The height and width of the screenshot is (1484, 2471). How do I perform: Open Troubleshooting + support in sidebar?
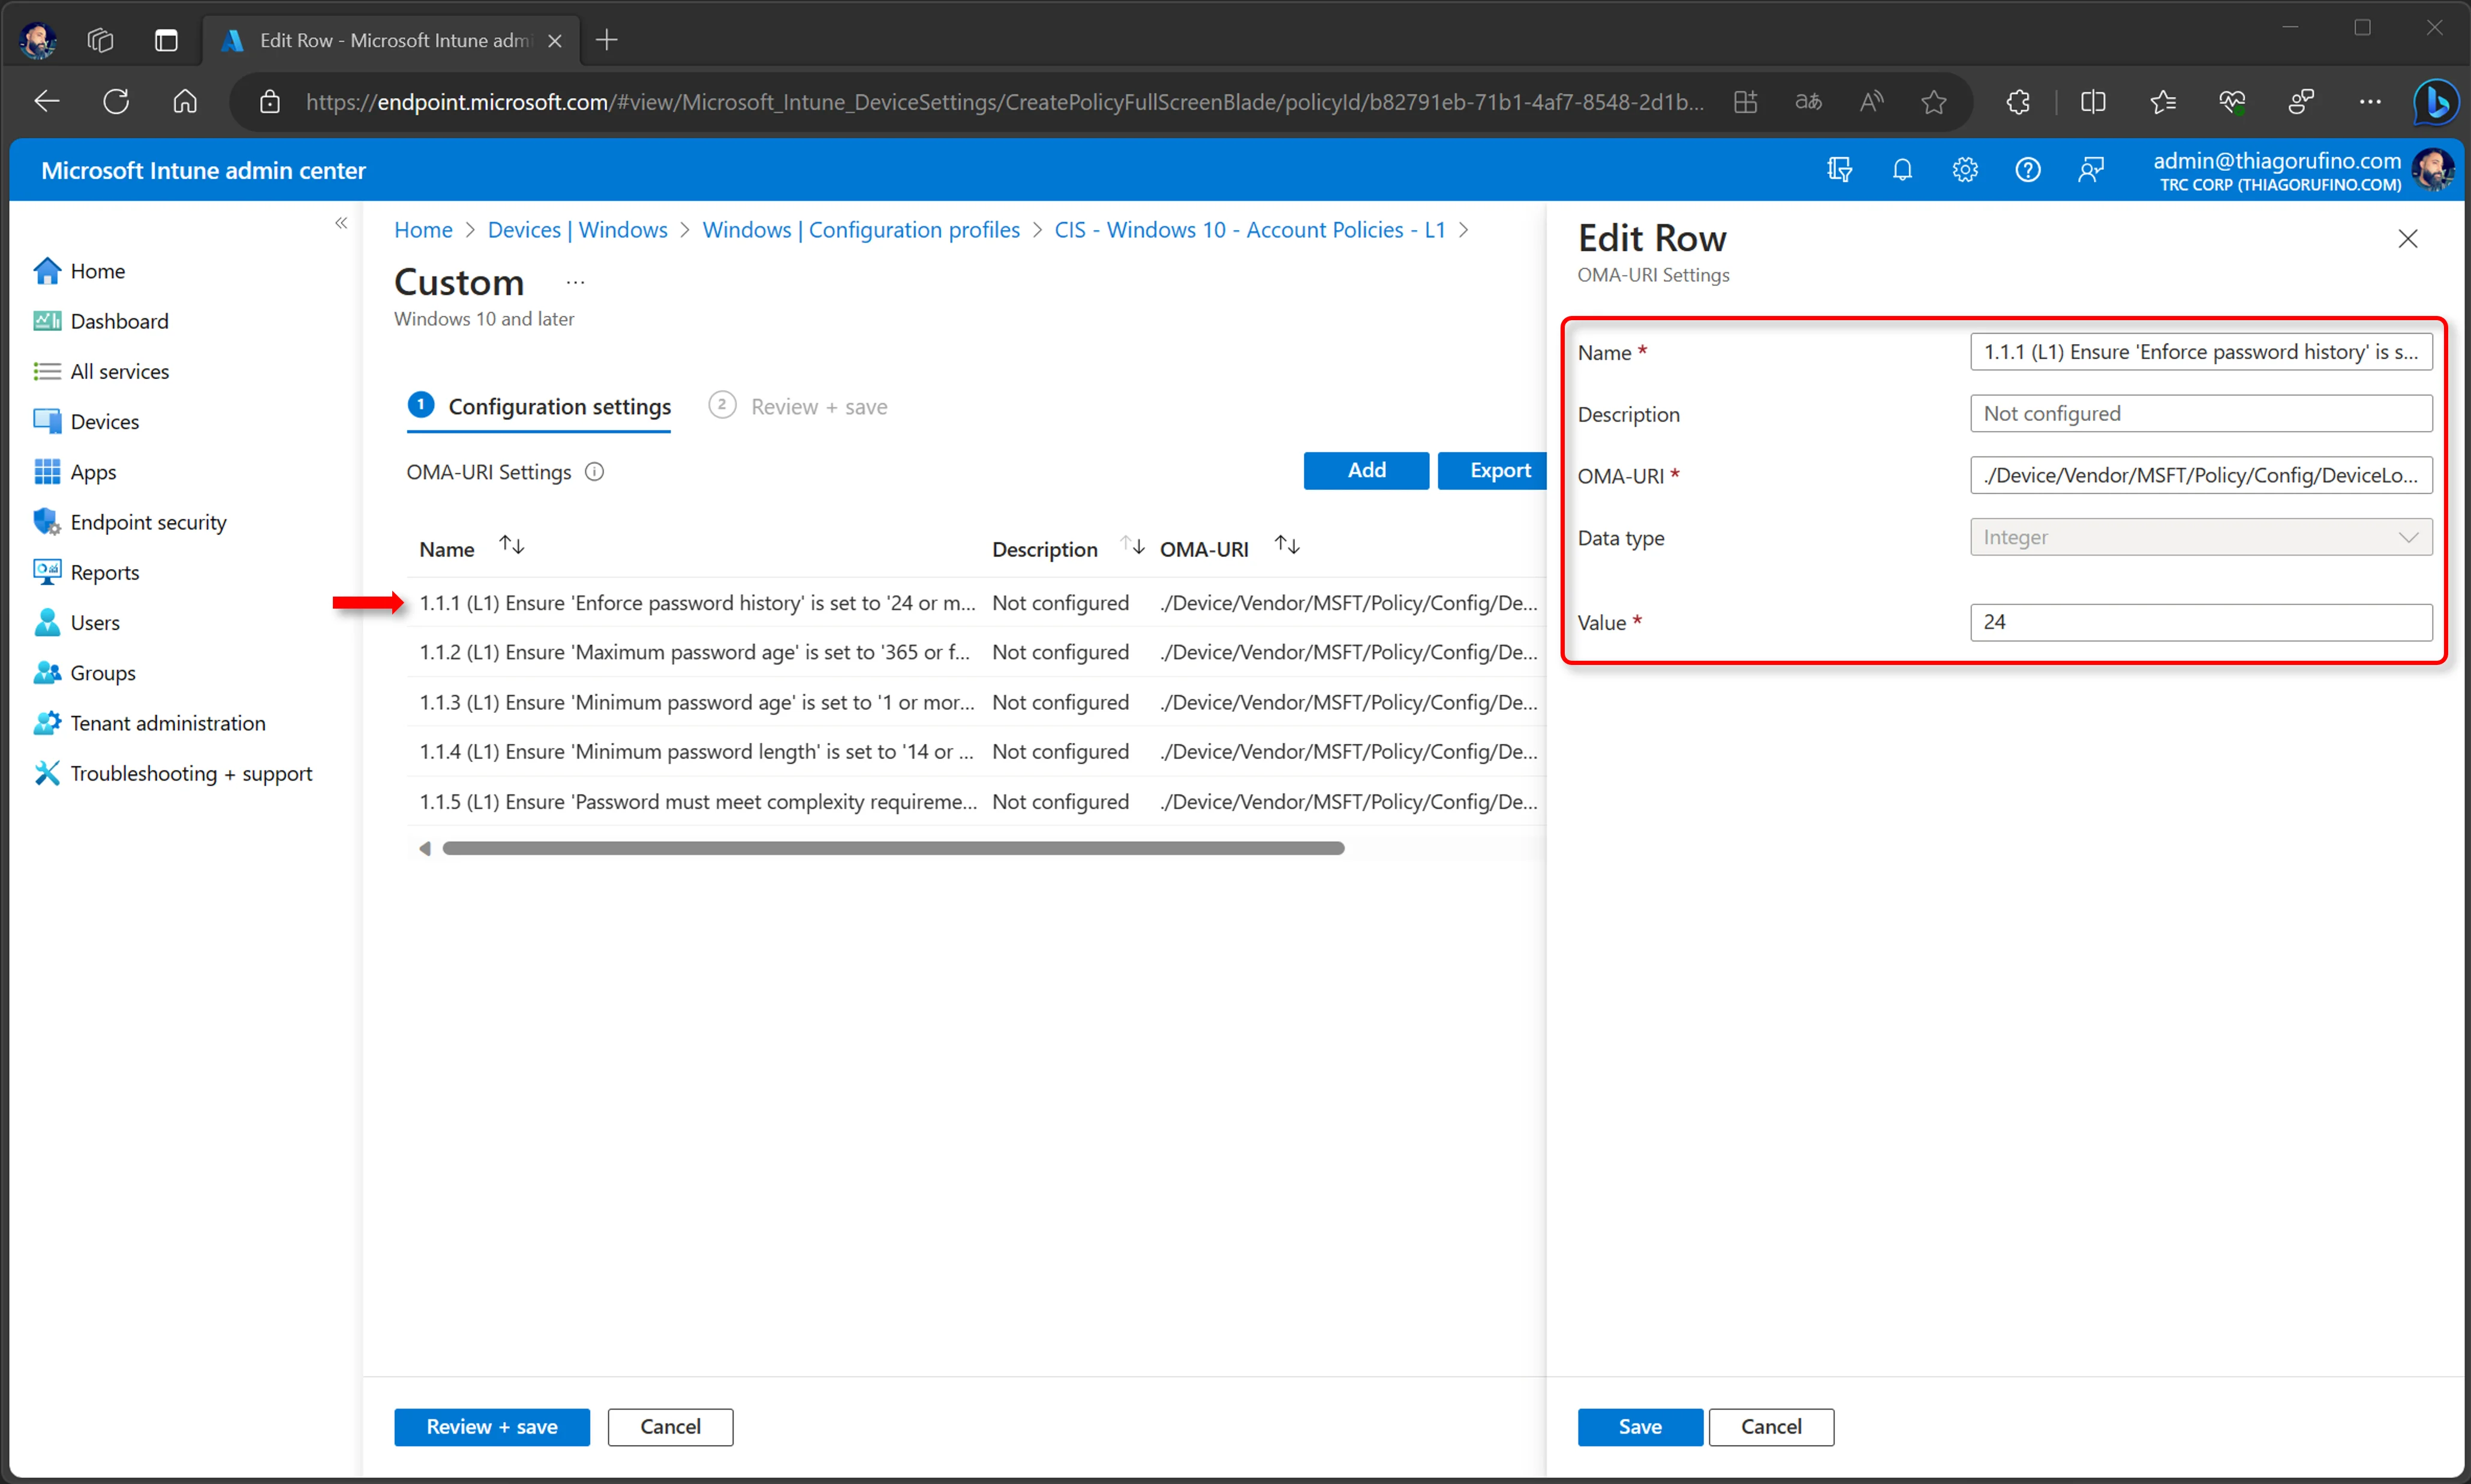tap(191, 773)
